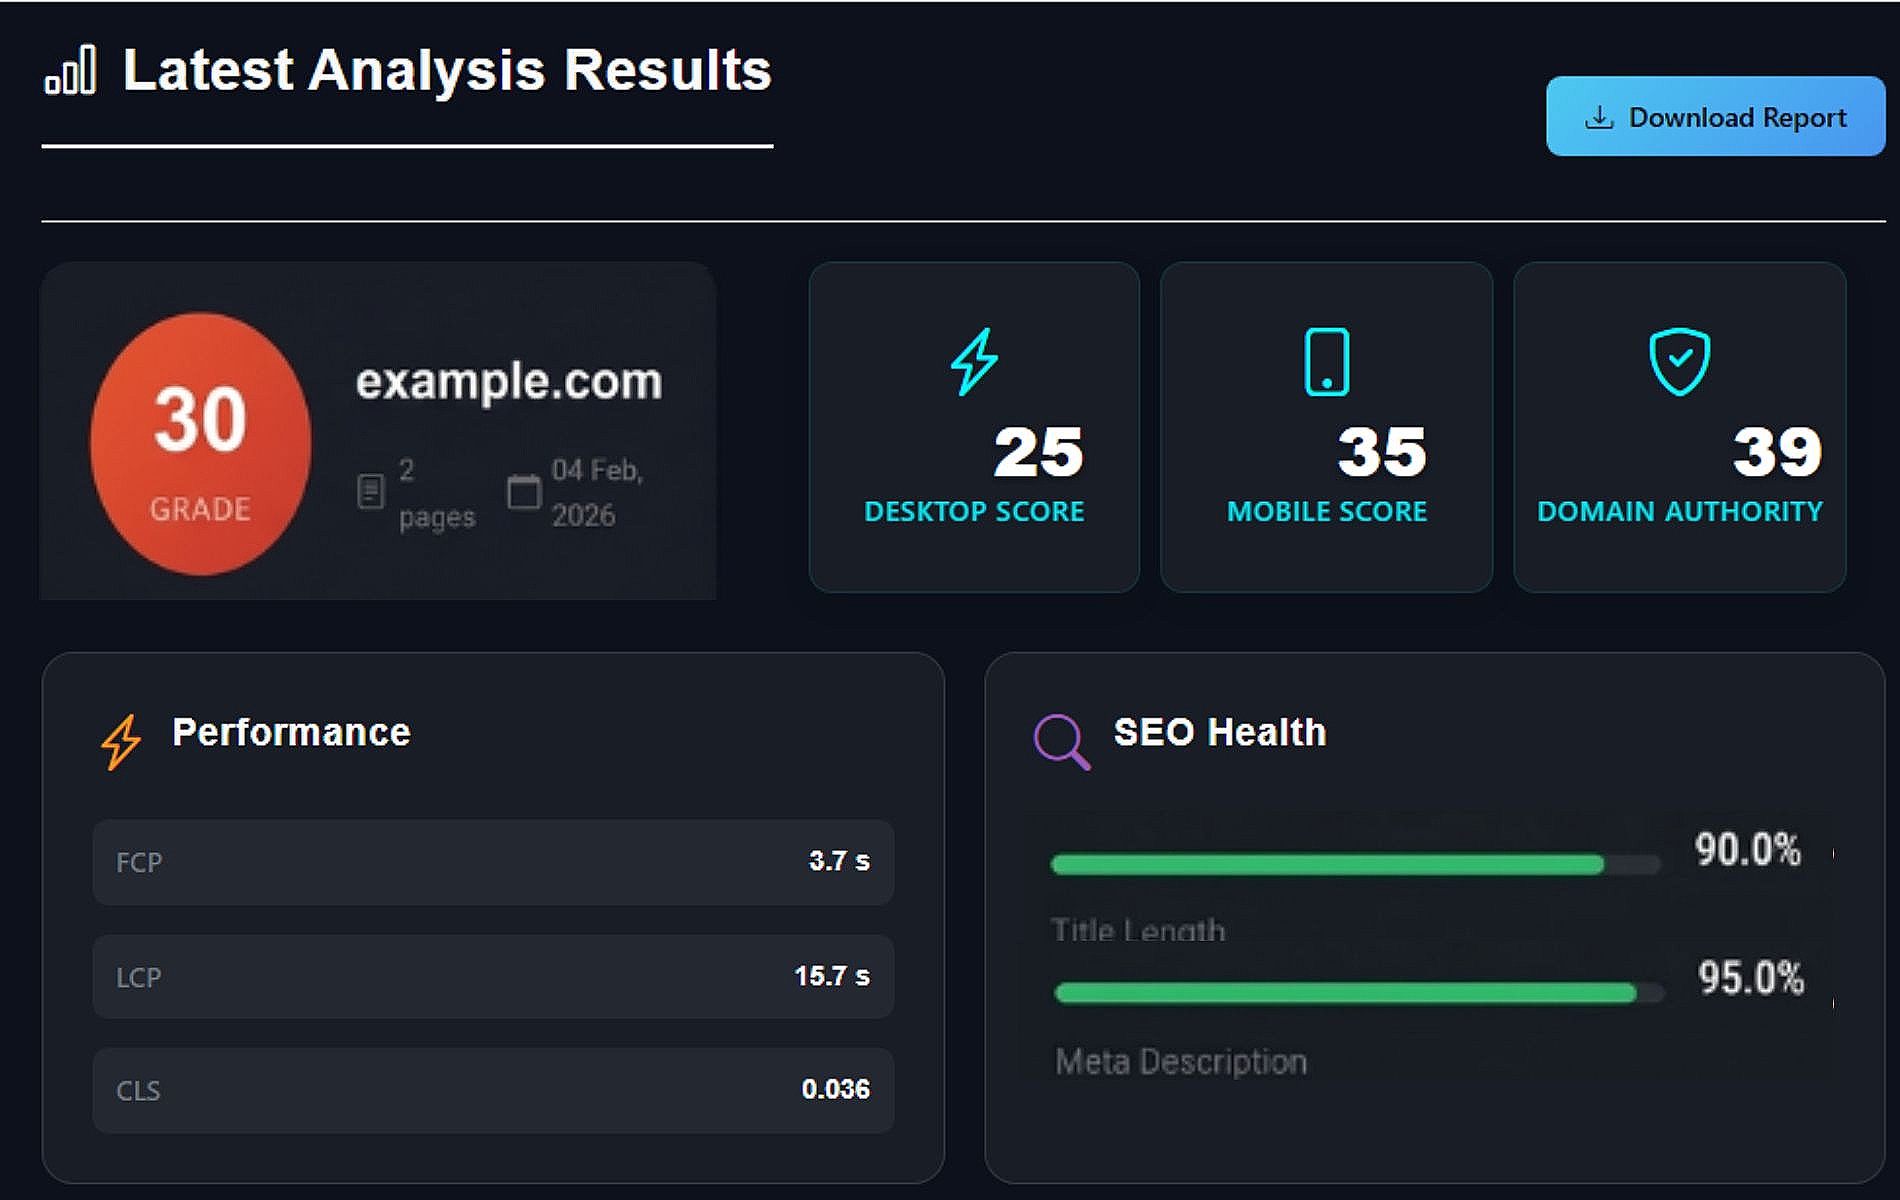Screen dimensions: 1900x1200
Task: Click the lightning bolt icon above Desktop Score
Action: [974, 361]
